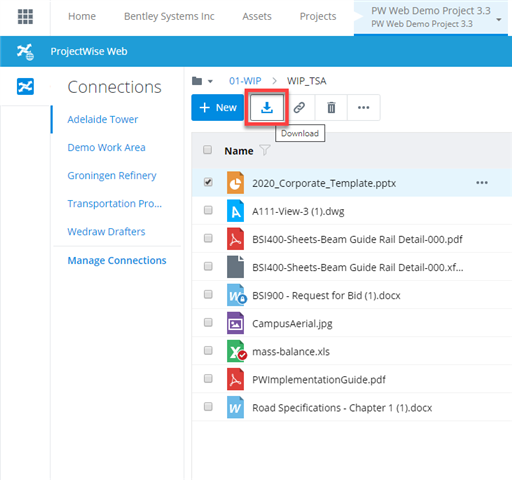Image resolution: width=512 pixels, height=480 pixels.
Task: Open A111-View-3 (1).dwg file name
Action: [x=298, y=211]
